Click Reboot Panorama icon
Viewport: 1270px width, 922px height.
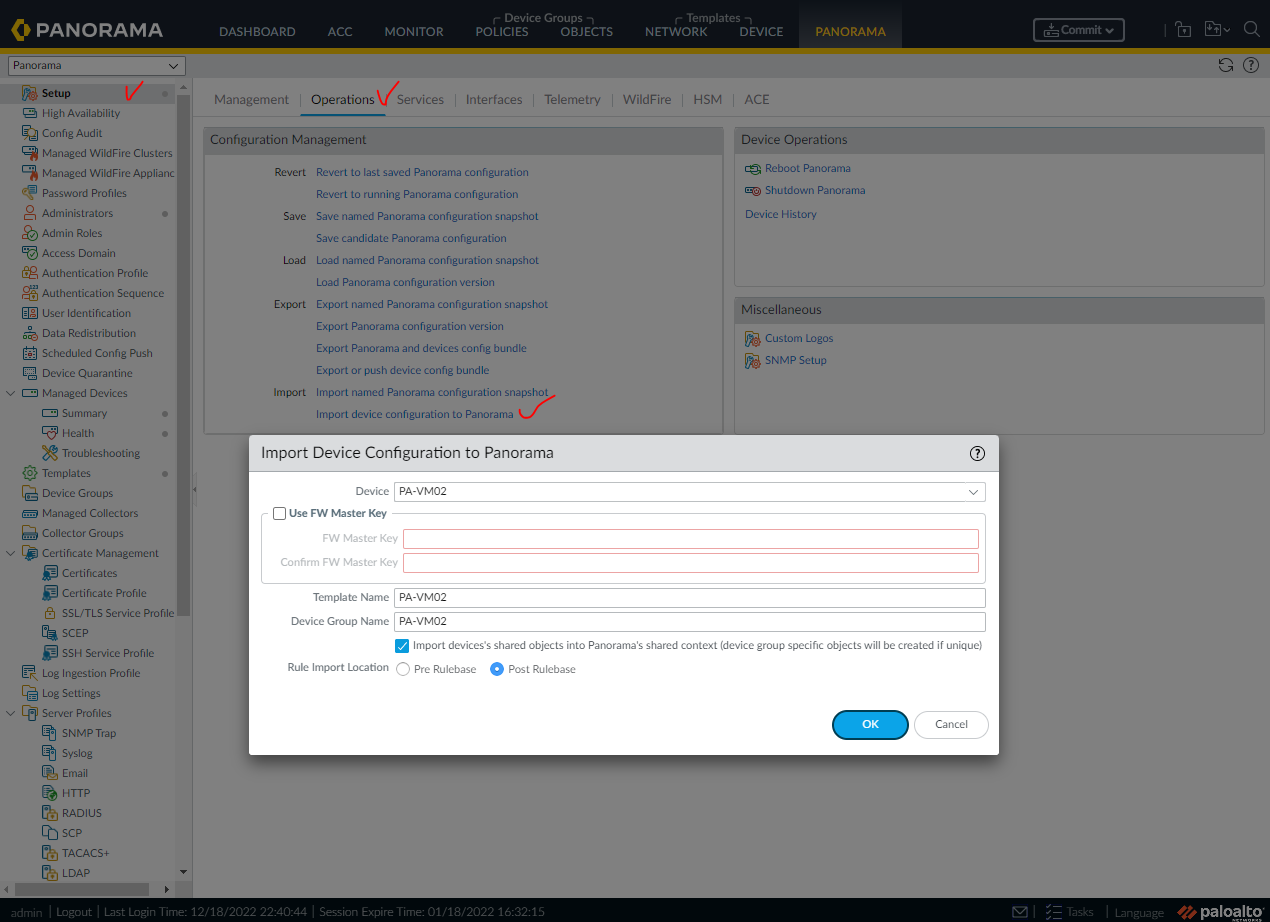tap(753, 168)
